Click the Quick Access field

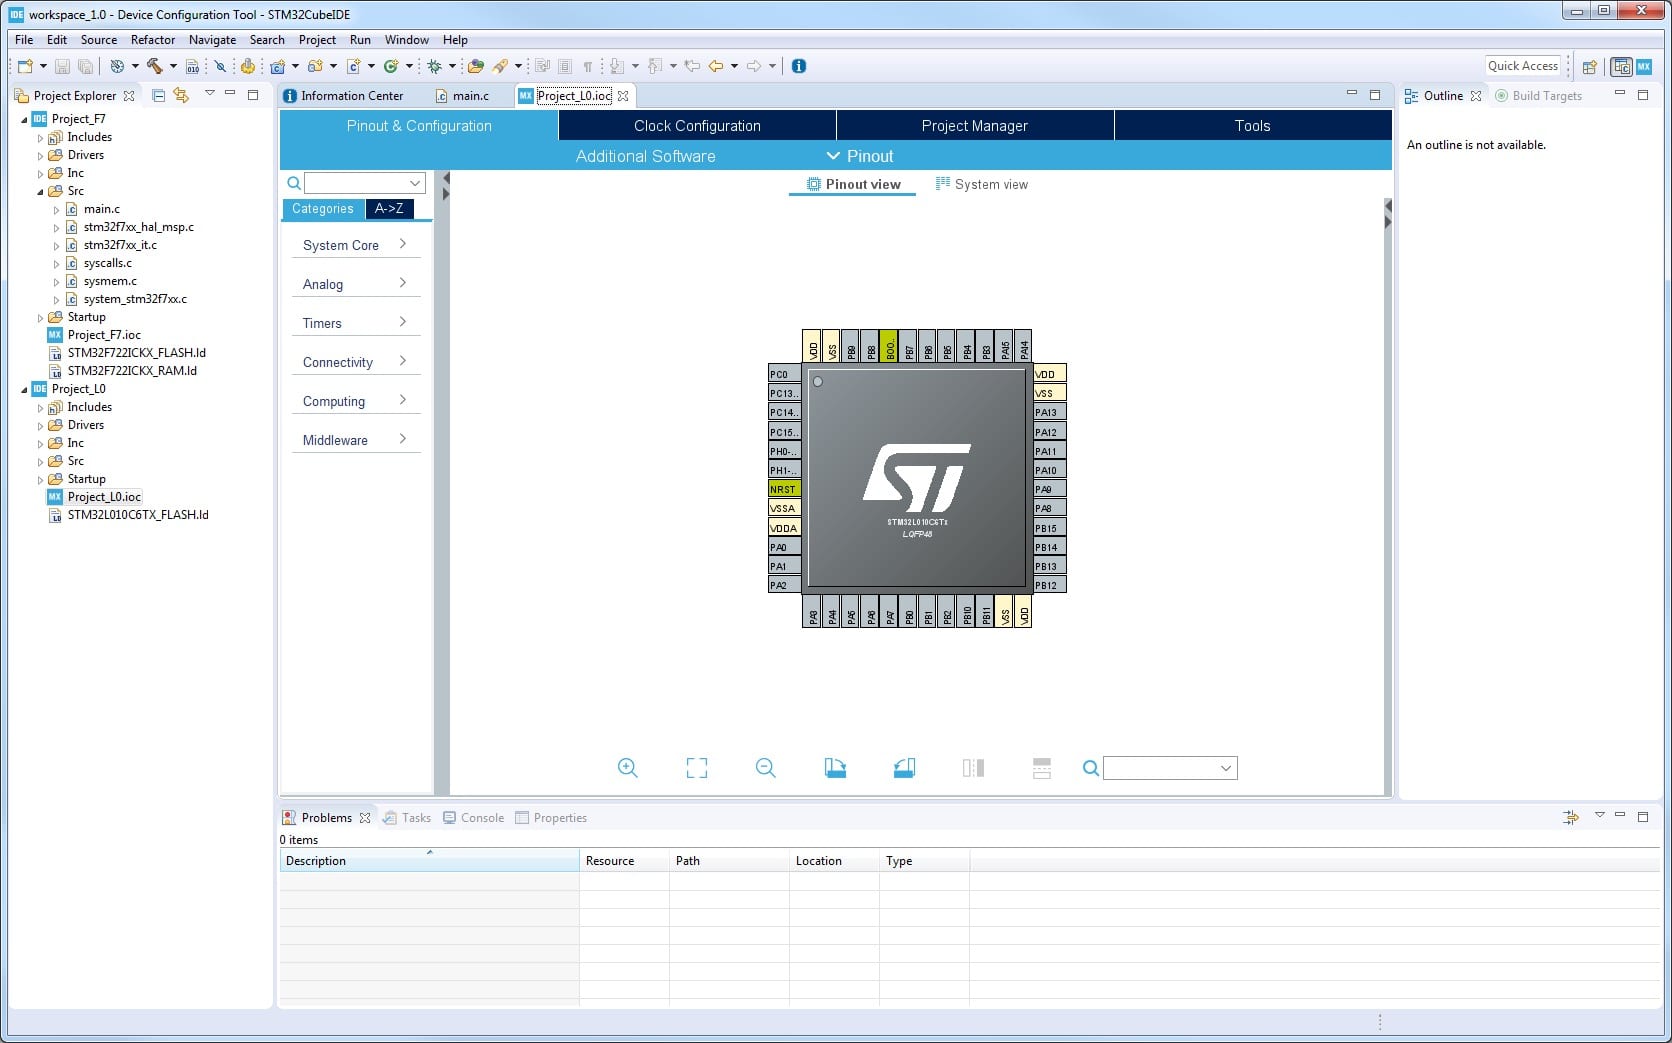1522,66
